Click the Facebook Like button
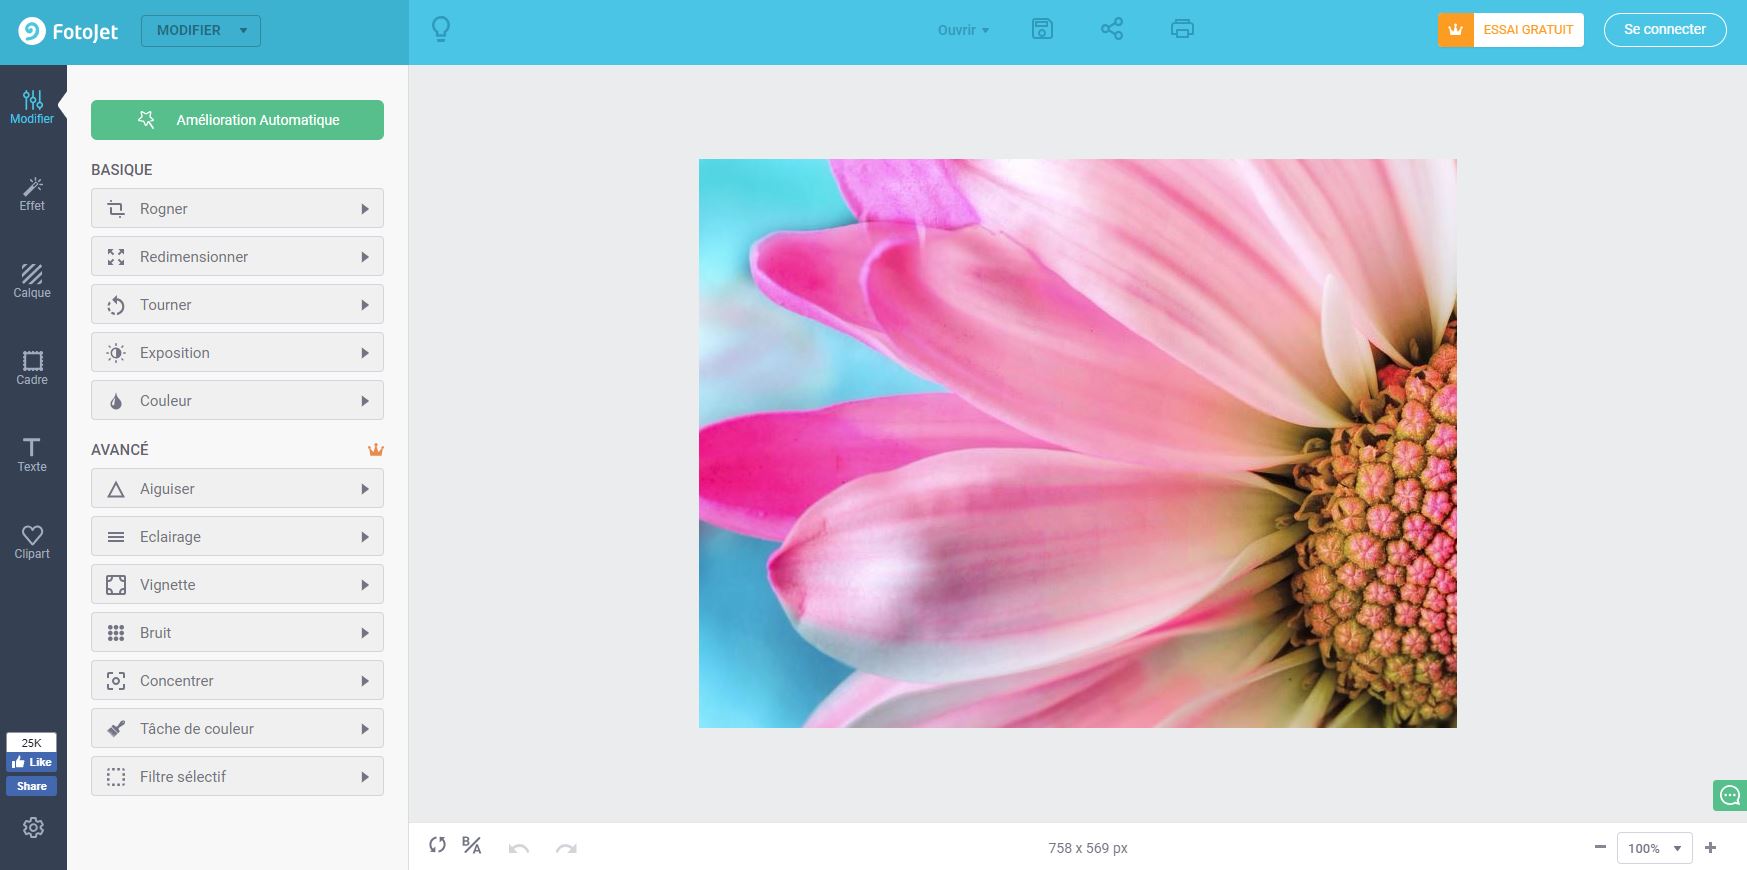The image size is (1747, 870). (x=32, y=762)
